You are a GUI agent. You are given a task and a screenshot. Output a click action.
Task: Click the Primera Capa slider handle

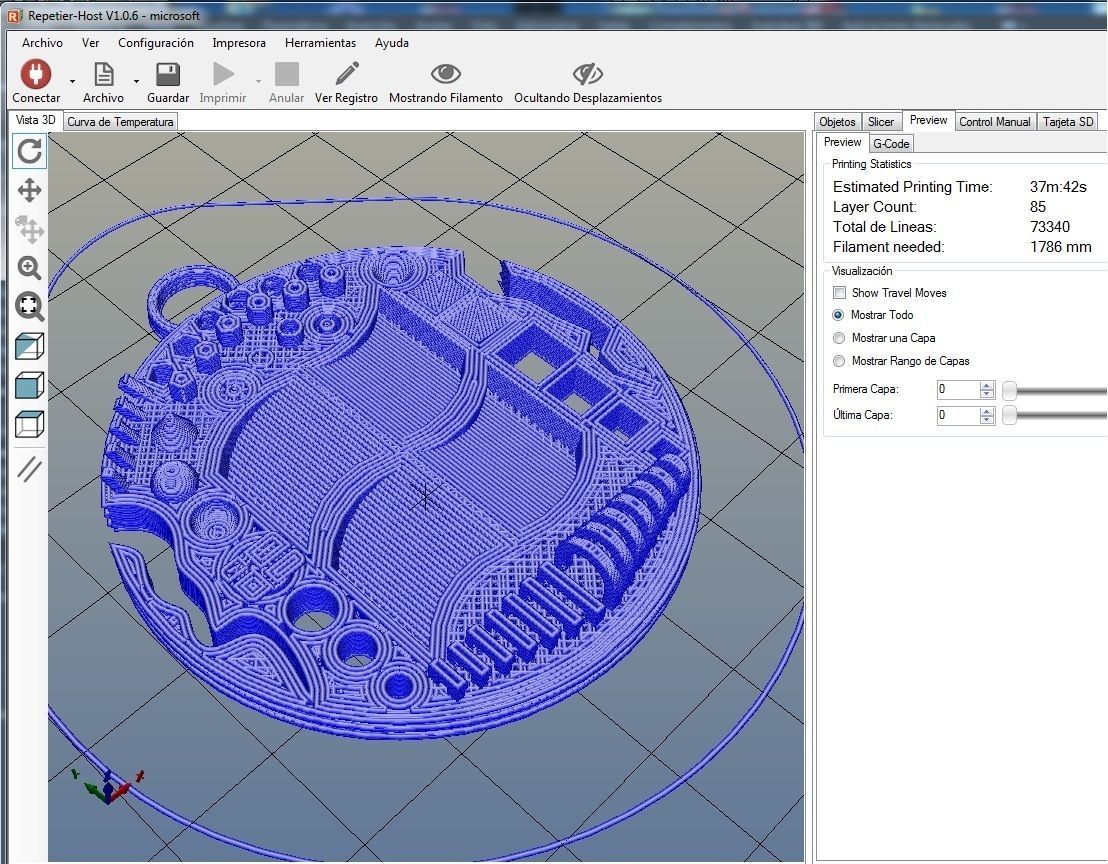[x=1010, y=390]
